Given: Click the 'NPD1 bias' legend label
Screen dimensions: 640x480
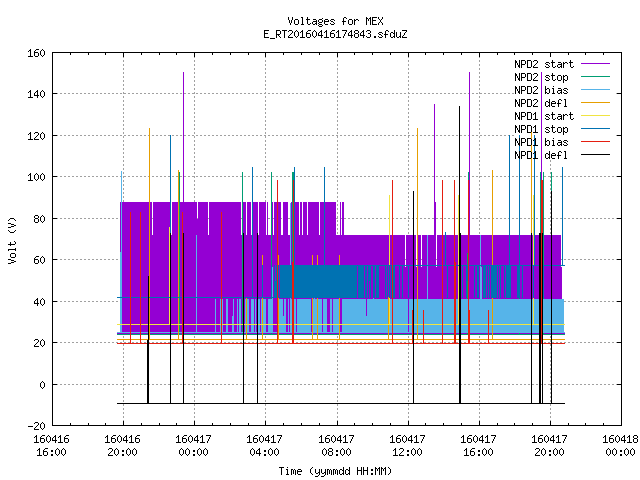Looking at the screenshot, I should pyautogui.click(x=541, y=142).
